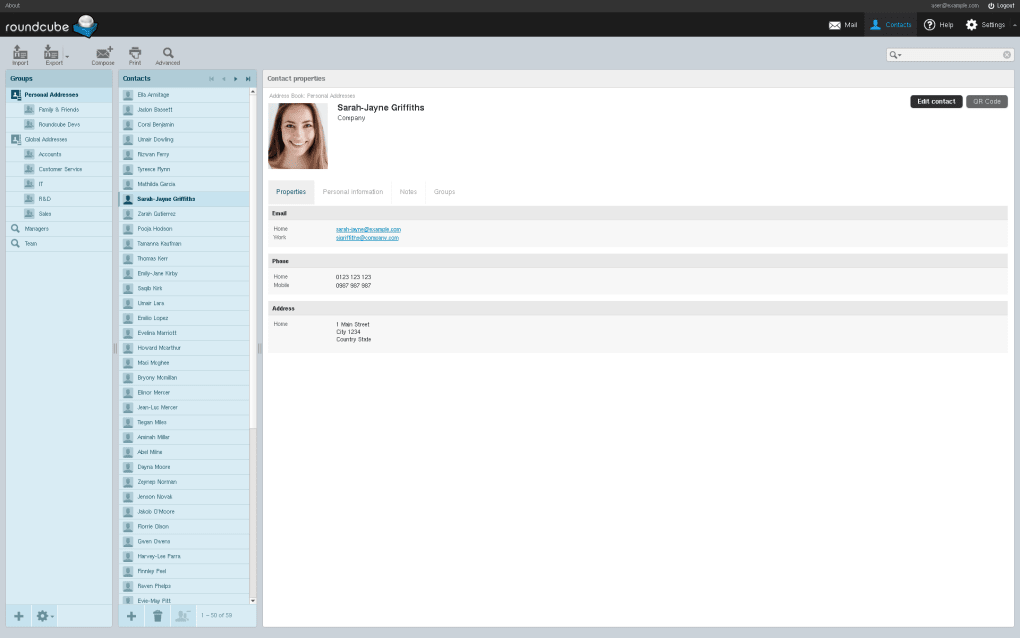Open the Export dropdown arrow

tap(67, 55)
